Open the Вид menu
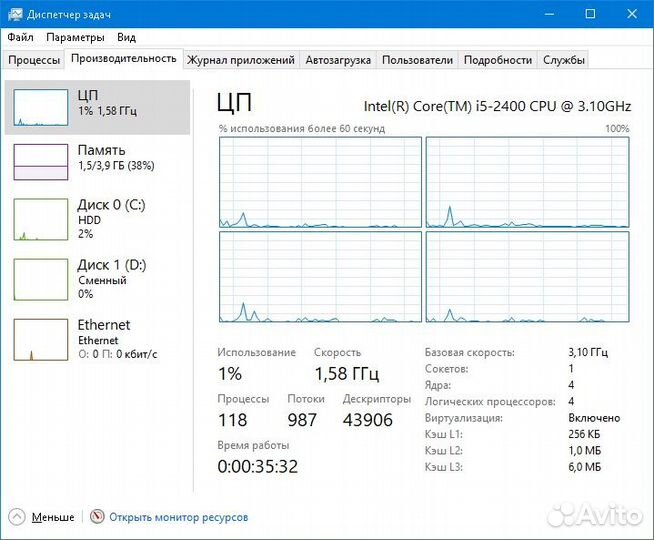Image resolution: width=654 pixels, height=540 pixels. [126, 37]
